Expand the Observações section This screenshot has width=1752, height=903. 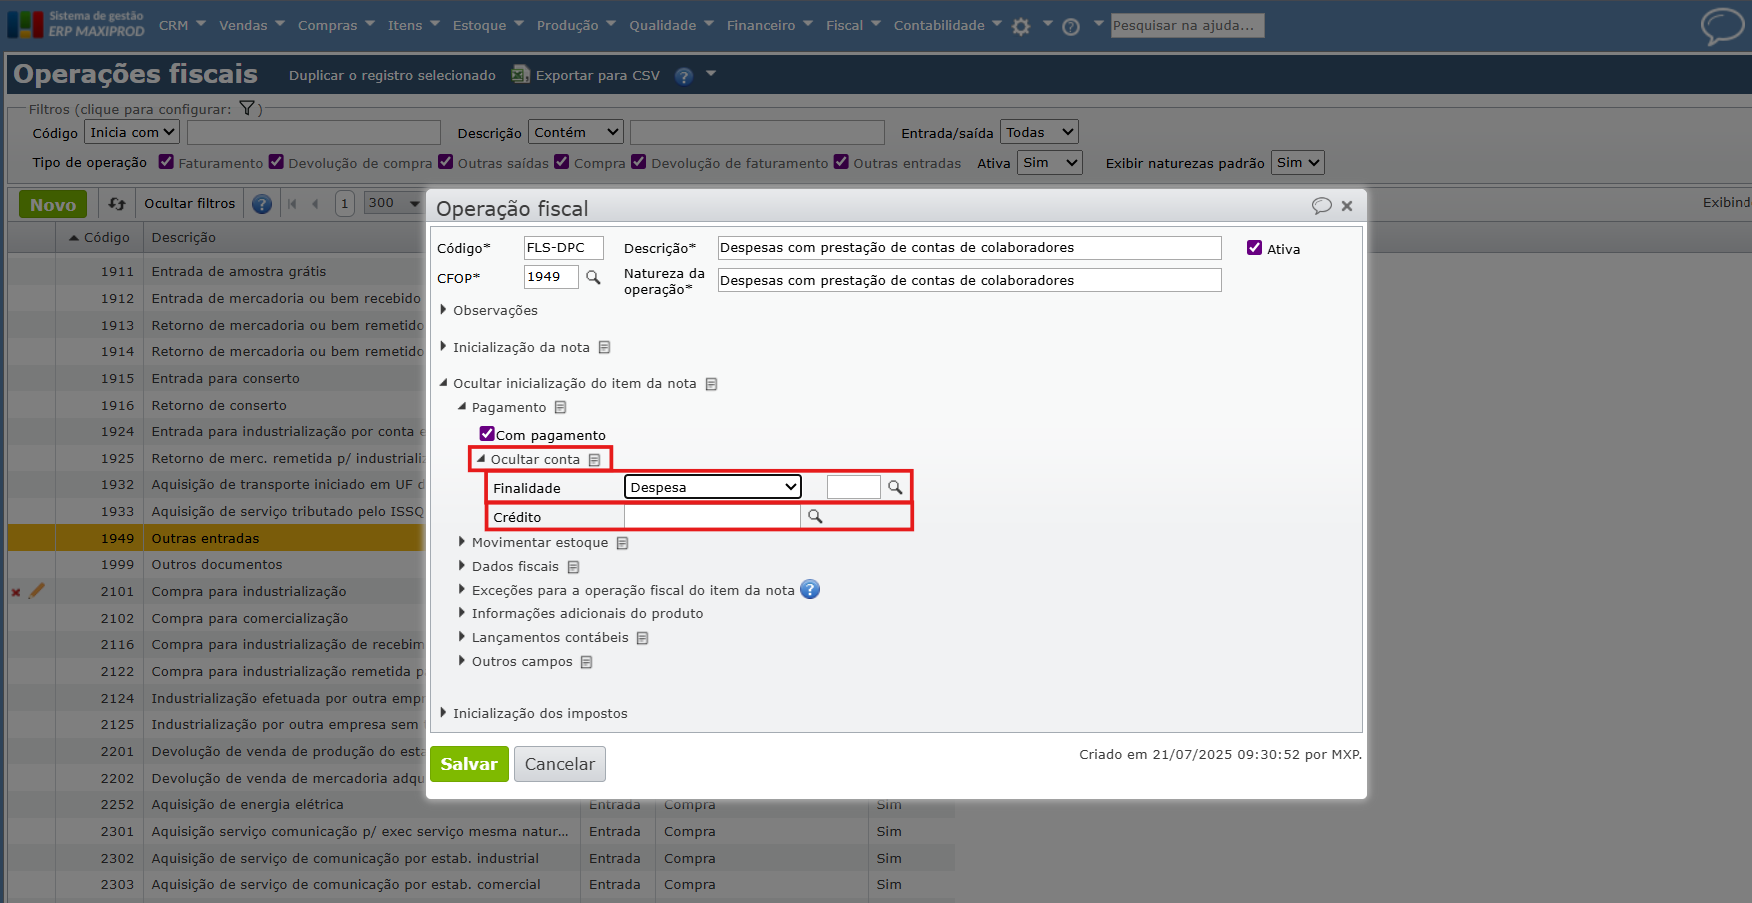[443, 310]
